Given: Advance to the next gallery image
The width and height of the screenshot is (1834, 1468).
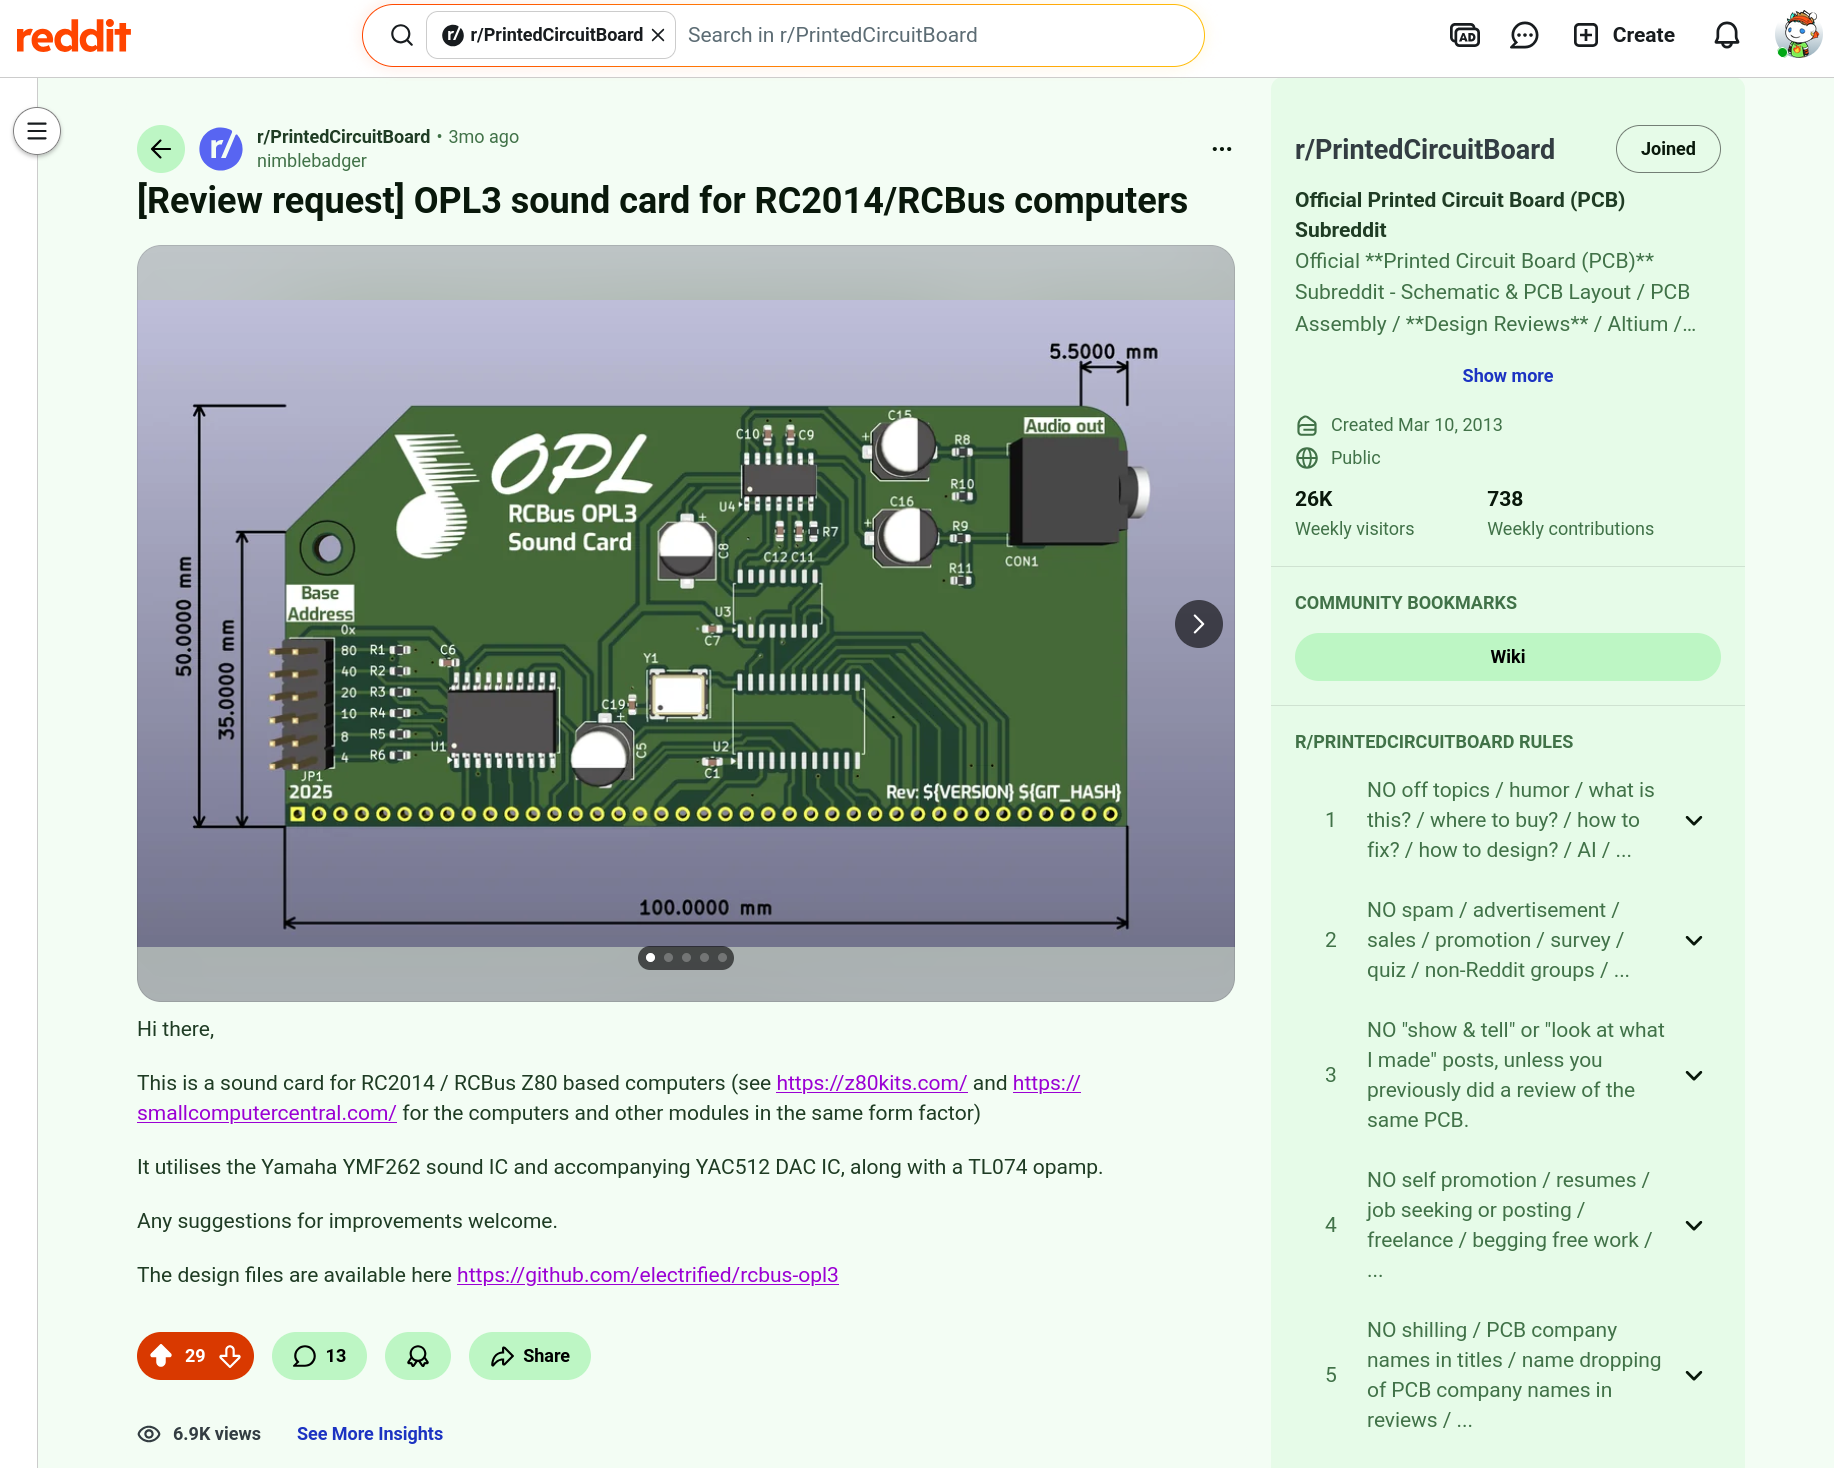Looking at the screenshot, I should coord(1198,624).
